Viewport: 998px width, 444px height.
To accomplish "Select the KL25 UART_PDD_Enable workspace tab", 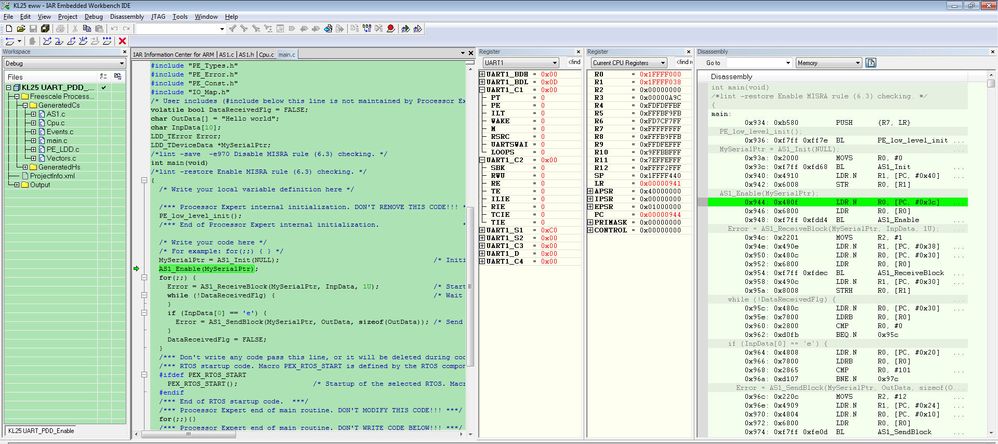I will pos(41,431).
